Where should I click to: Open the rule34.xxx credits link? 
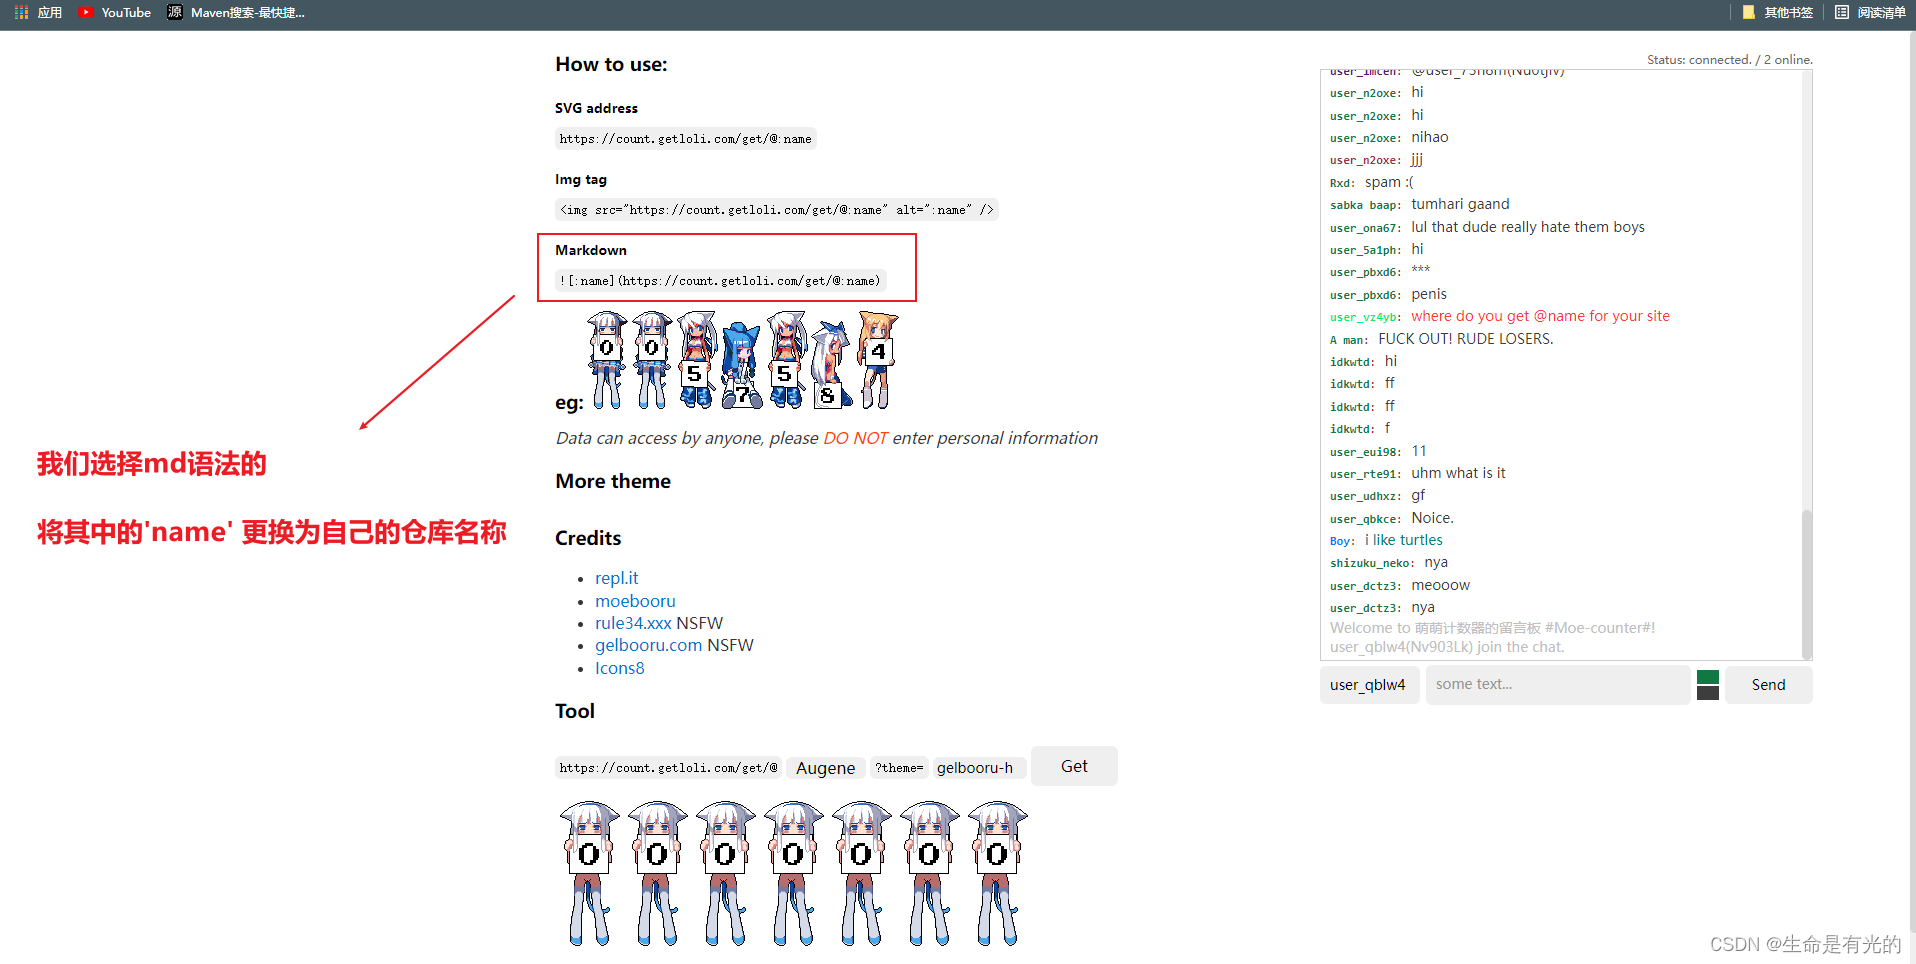633,623
